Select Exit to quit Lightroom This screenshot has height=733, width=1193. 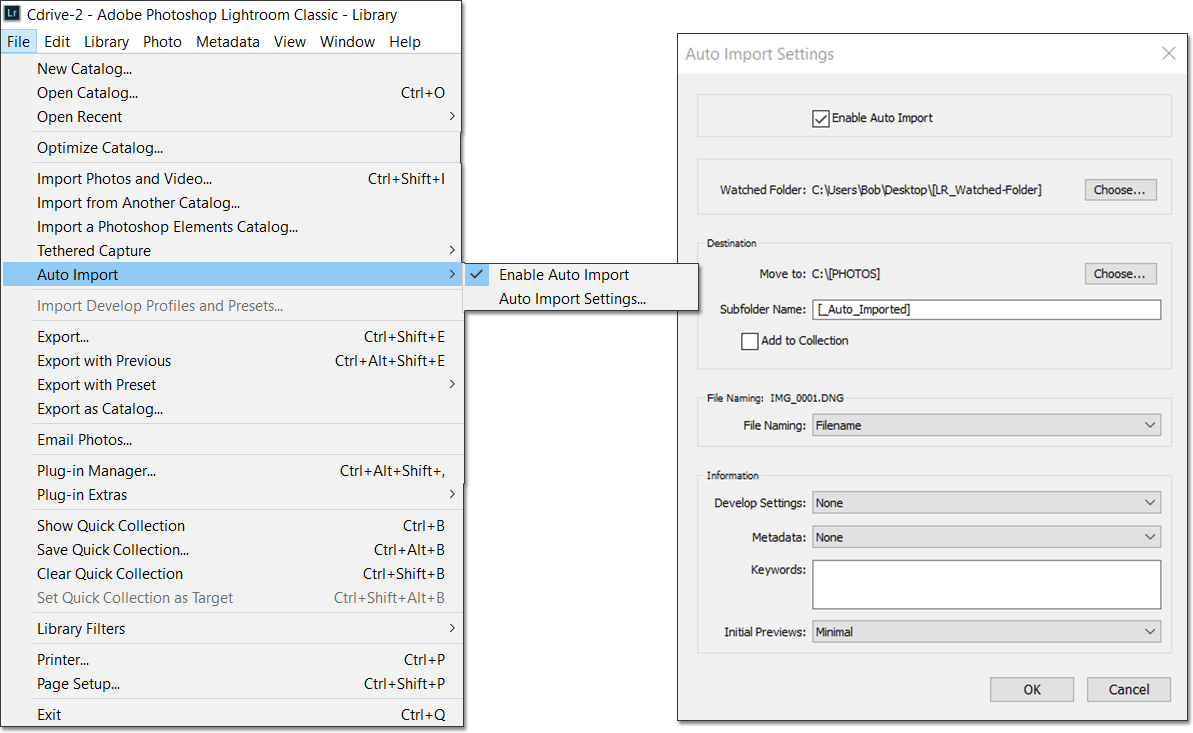tap(232, 715)
